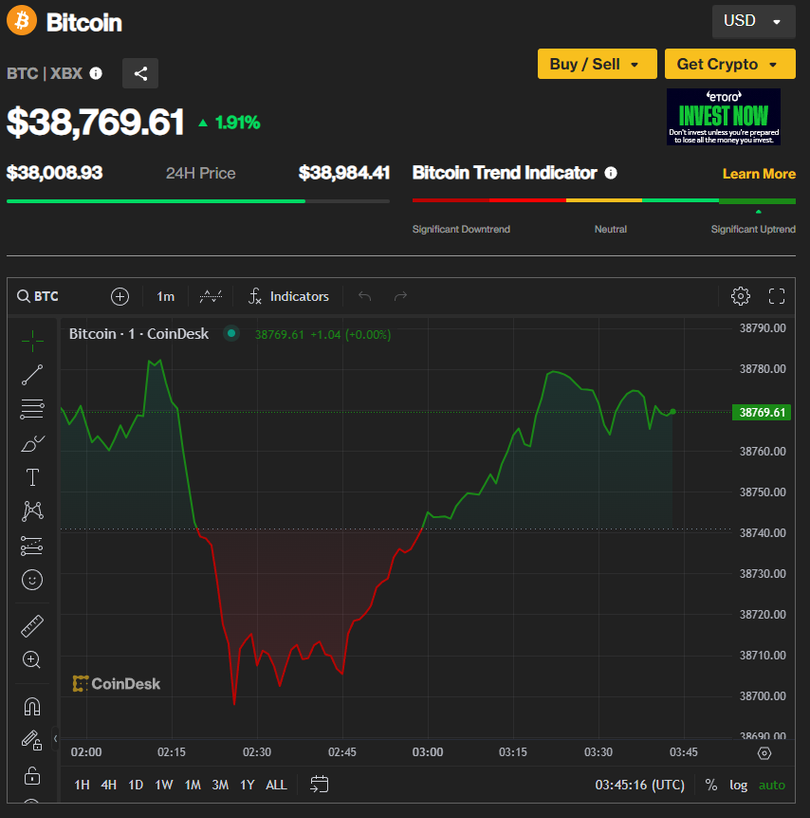This screenshot has width=810, height=818.
Task: Expand the Buy / Sell dropdown
Action: [x=597, y=64]
